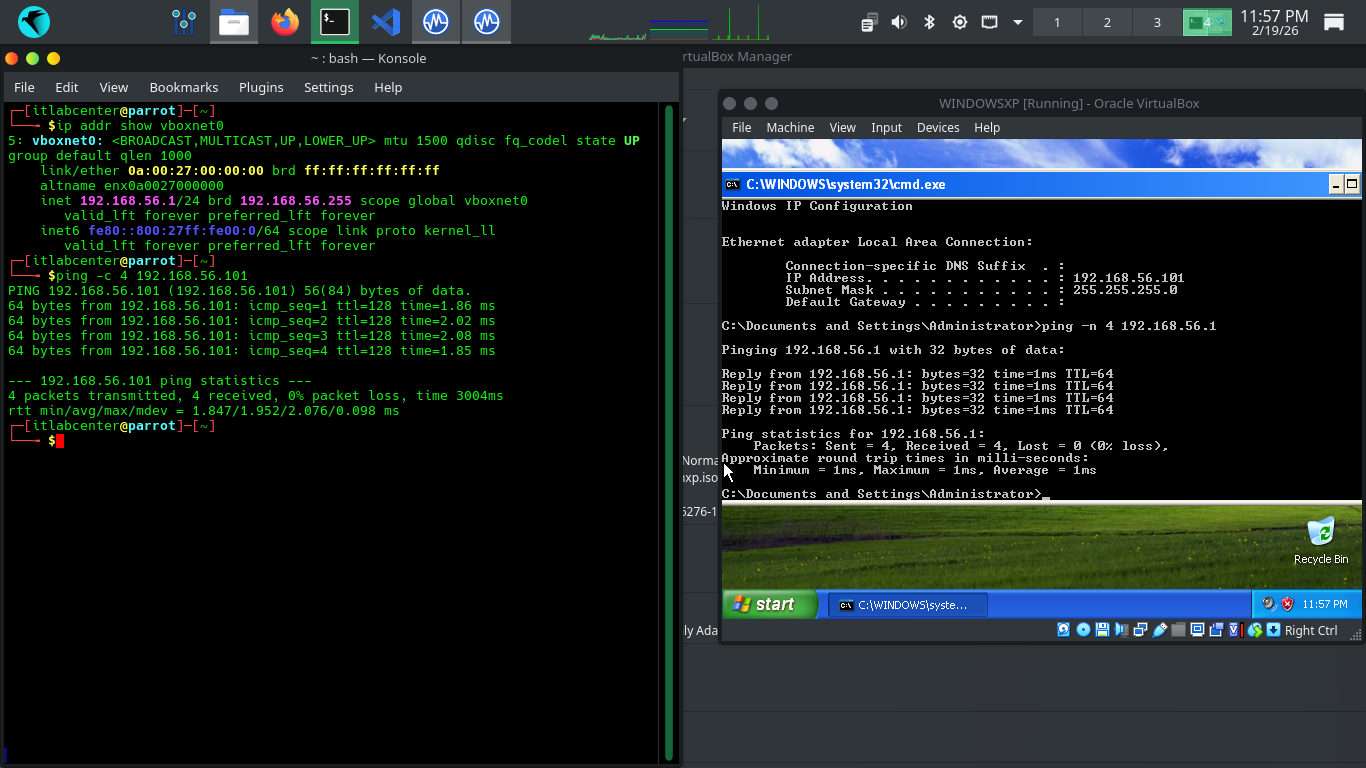Screen dimensions: 1366x768
Task: Toggle volume via speaker tray icon
Action: [x=899, y=22]
